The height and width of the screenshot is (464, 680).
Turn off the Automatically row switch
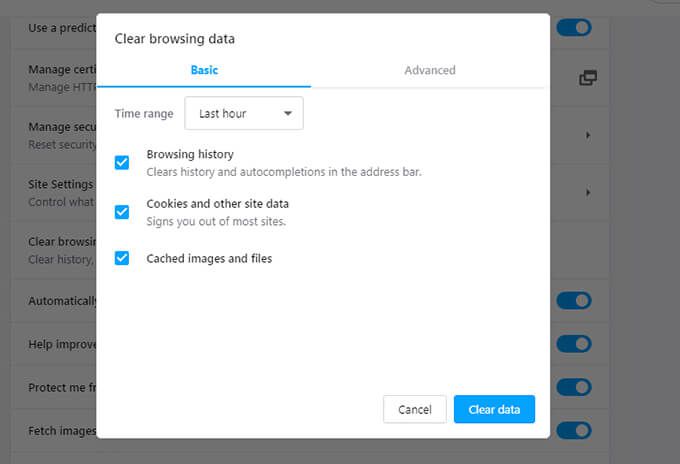(x=574, y=300)
